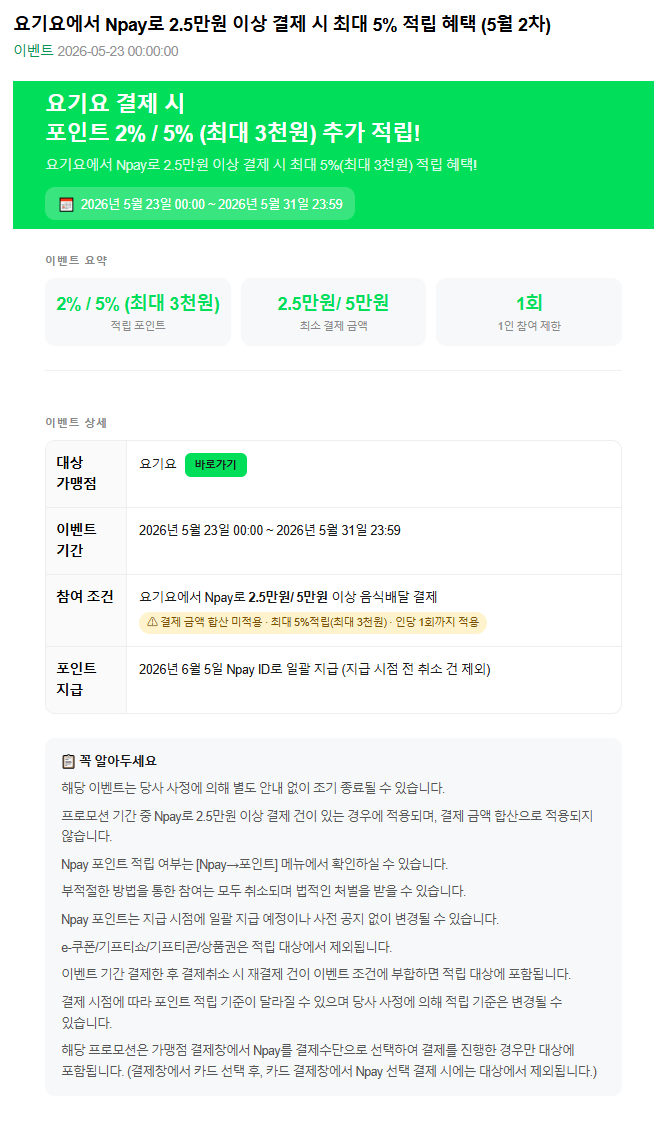The width and height of the screenshot is (669, 1138).
Task: Select the 1회 participation limit card
Action: 529,312
